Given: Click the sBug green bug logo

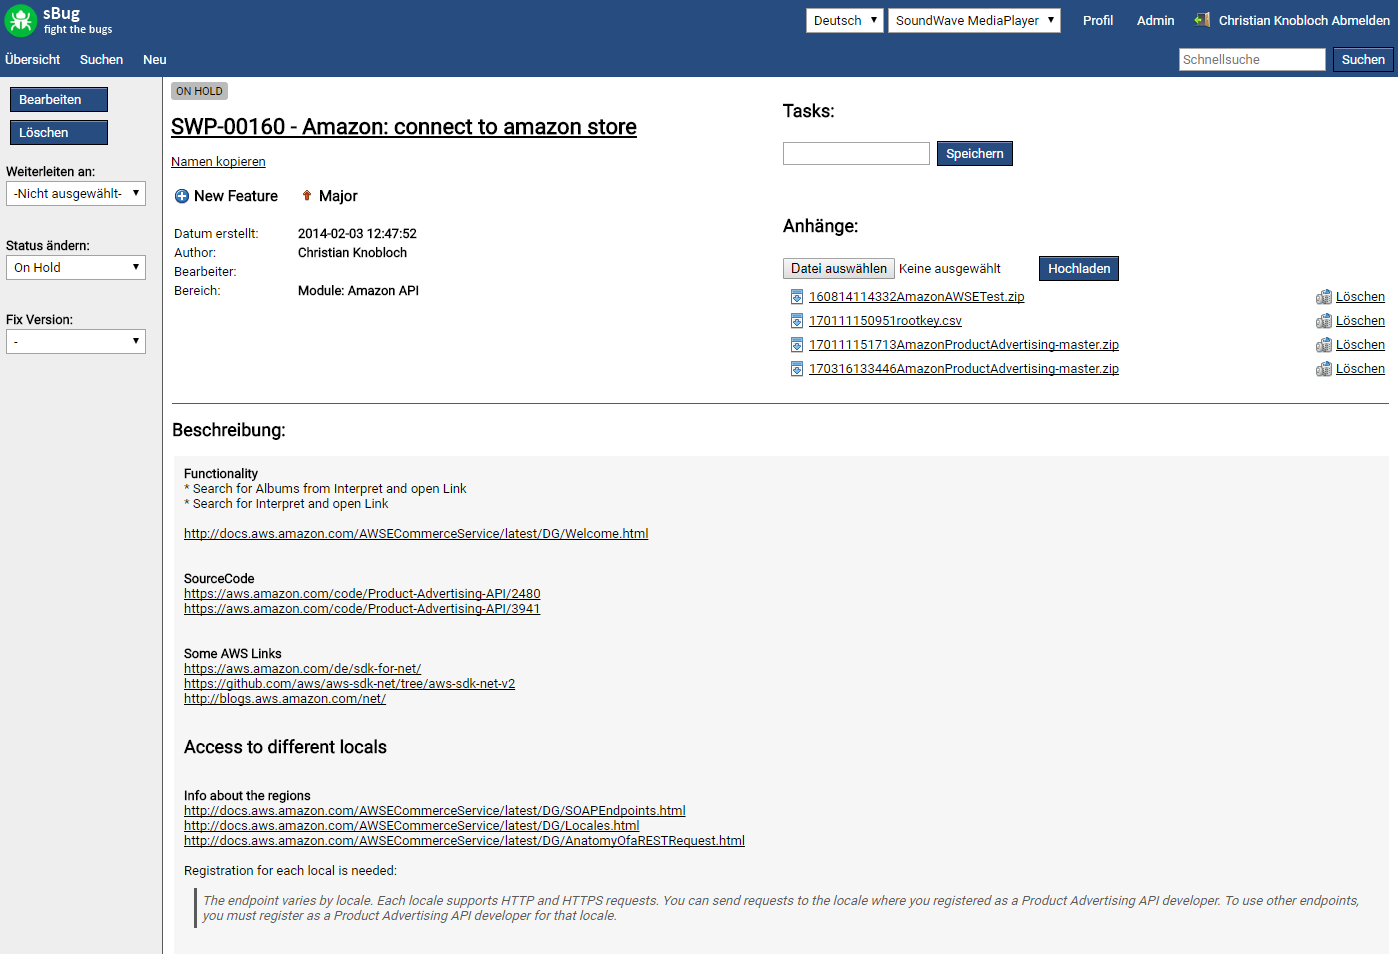Looking at the screenshot, I should (x=21, y=21).
